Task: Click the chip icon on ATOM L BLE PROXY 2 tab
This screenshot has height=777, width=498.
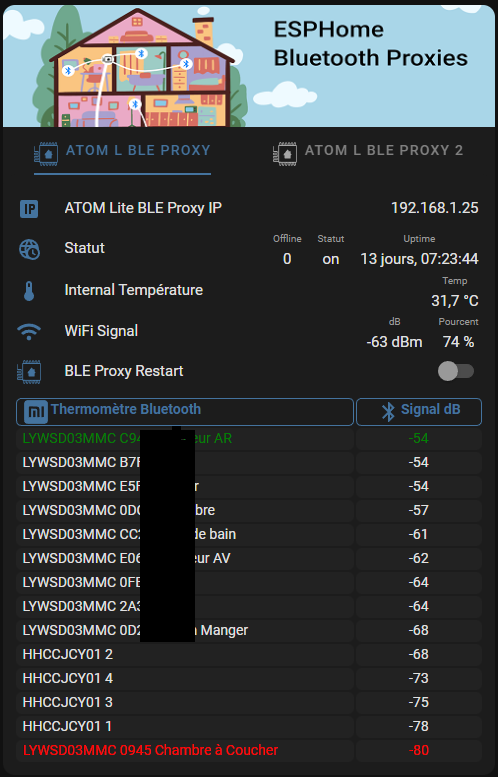Action: pyautogui.click(x=285, y=153)
